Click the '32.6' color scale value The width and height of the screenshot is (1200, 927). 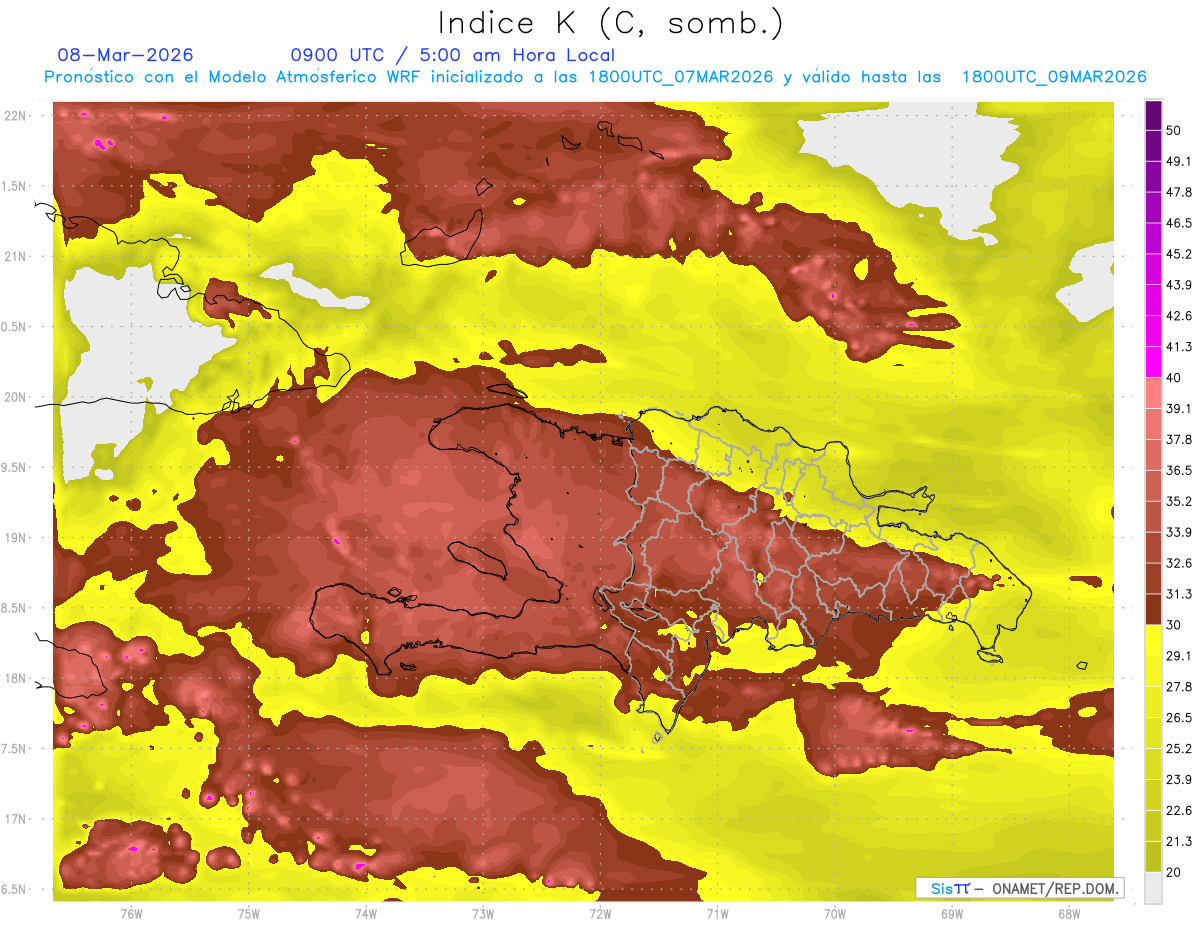pos(1179,563)
